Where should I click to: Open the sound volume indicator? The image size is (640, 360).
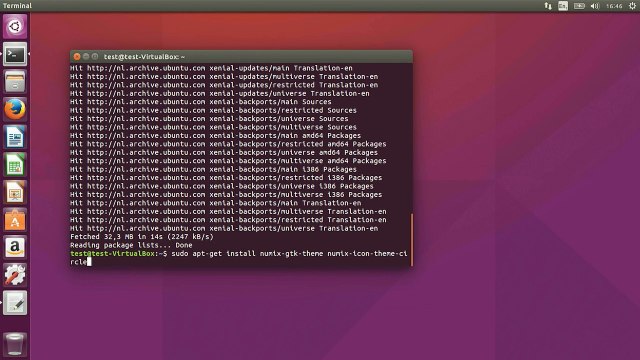[x=595, y=6]
